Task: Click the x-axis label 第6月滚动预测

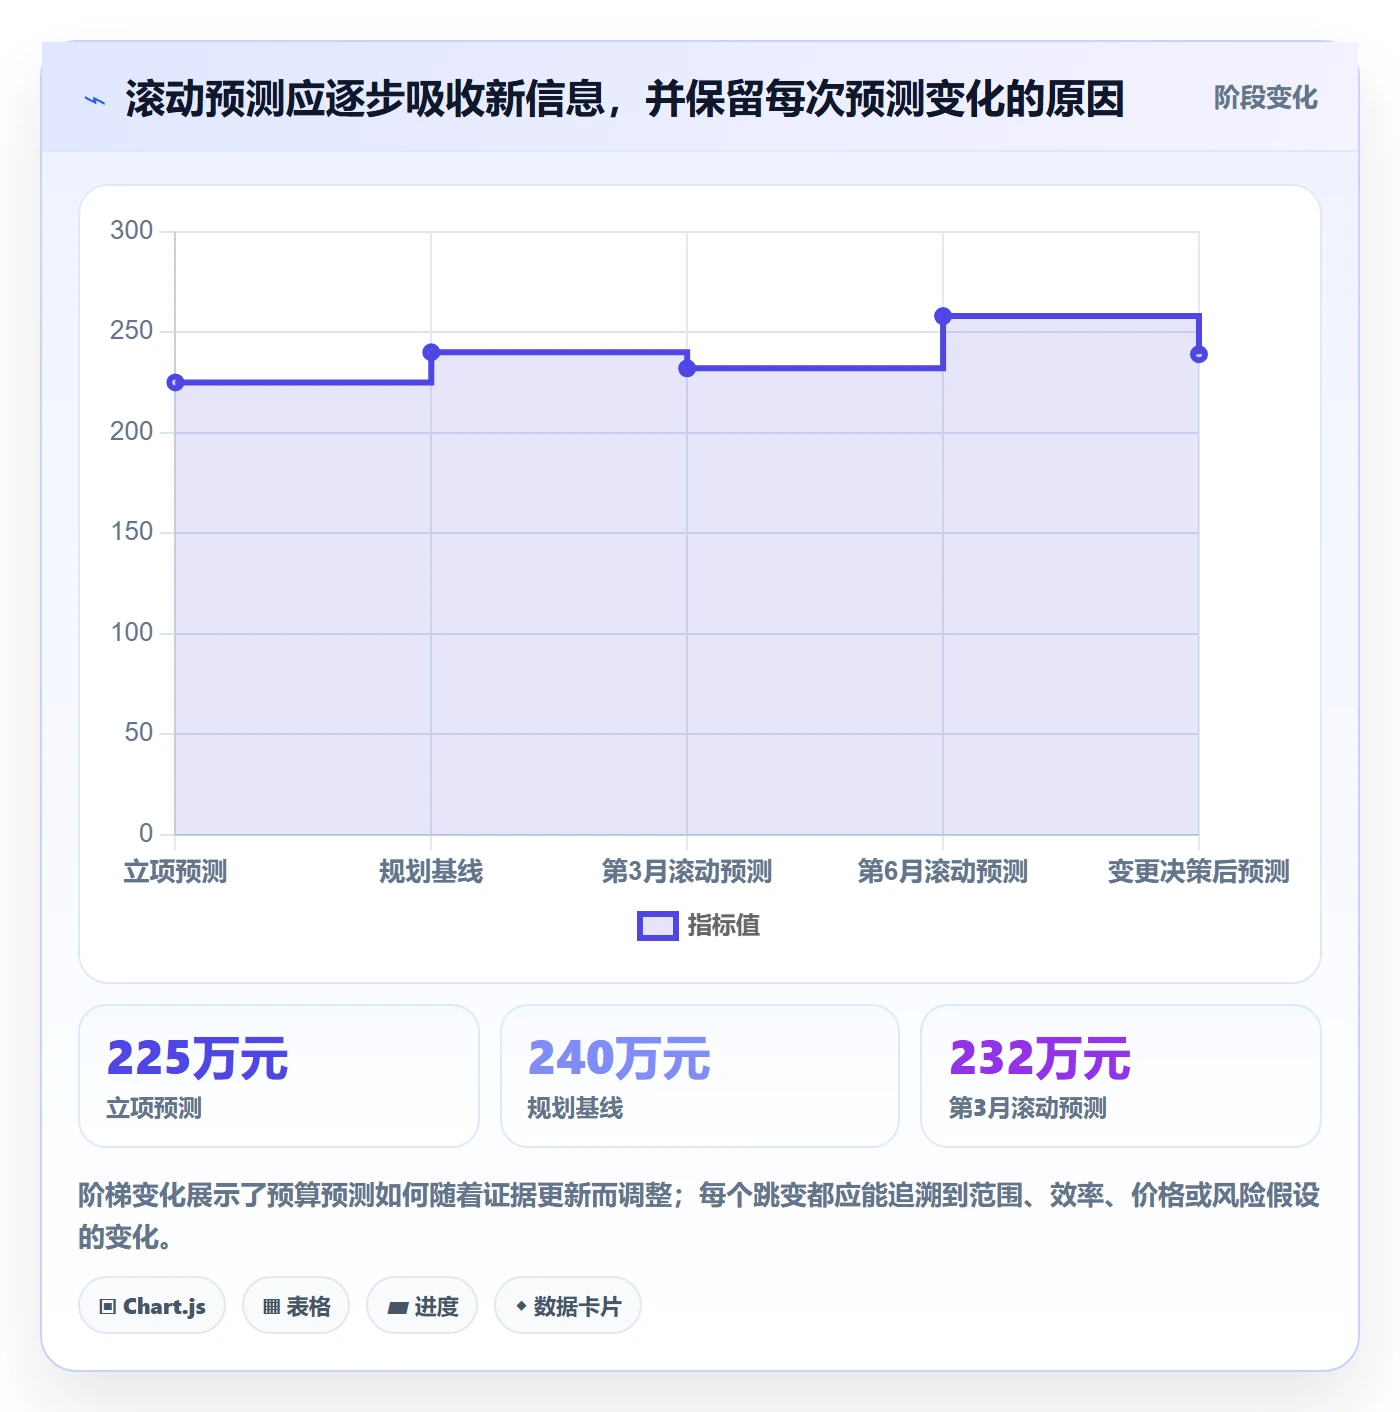Action: click(x=943, y=871)
